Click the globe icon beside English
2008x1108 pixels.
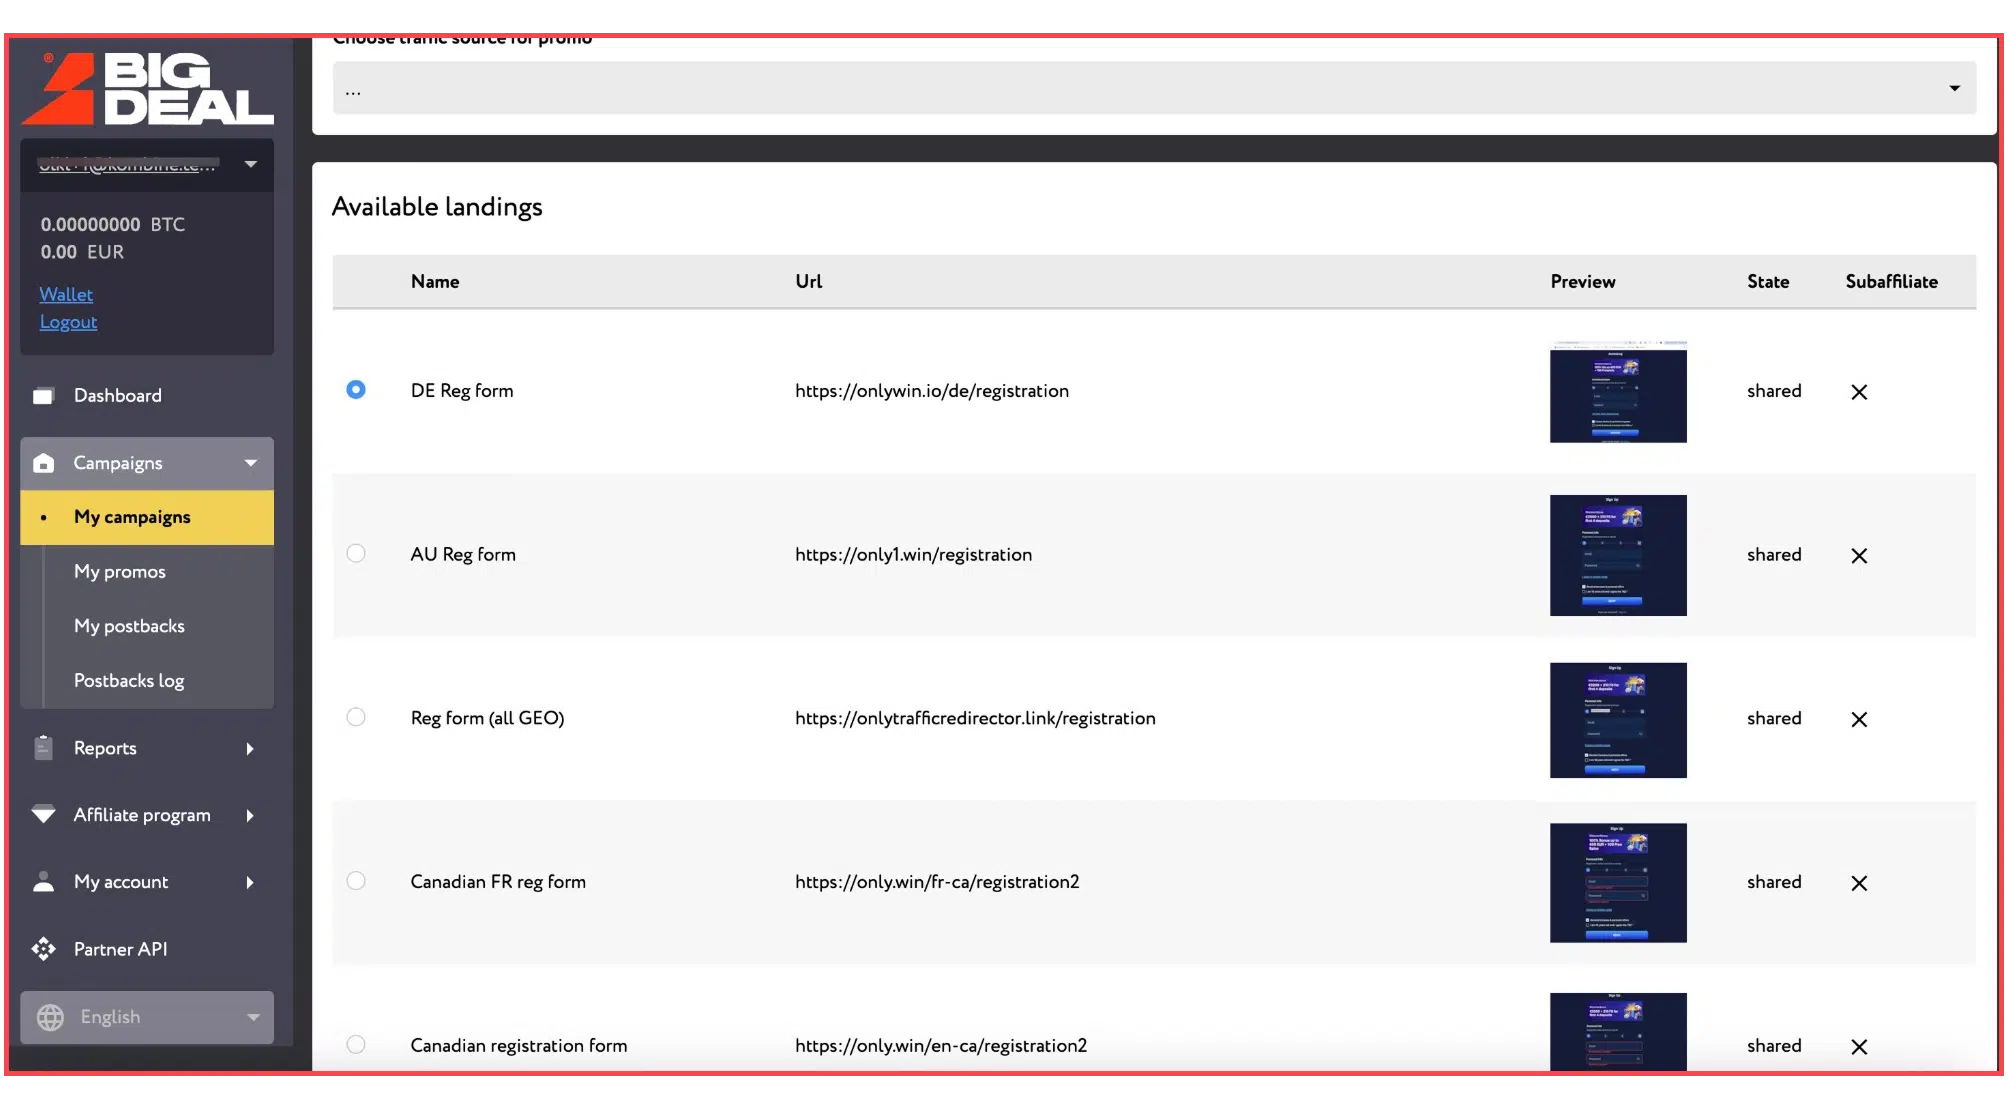[50, 1017]
